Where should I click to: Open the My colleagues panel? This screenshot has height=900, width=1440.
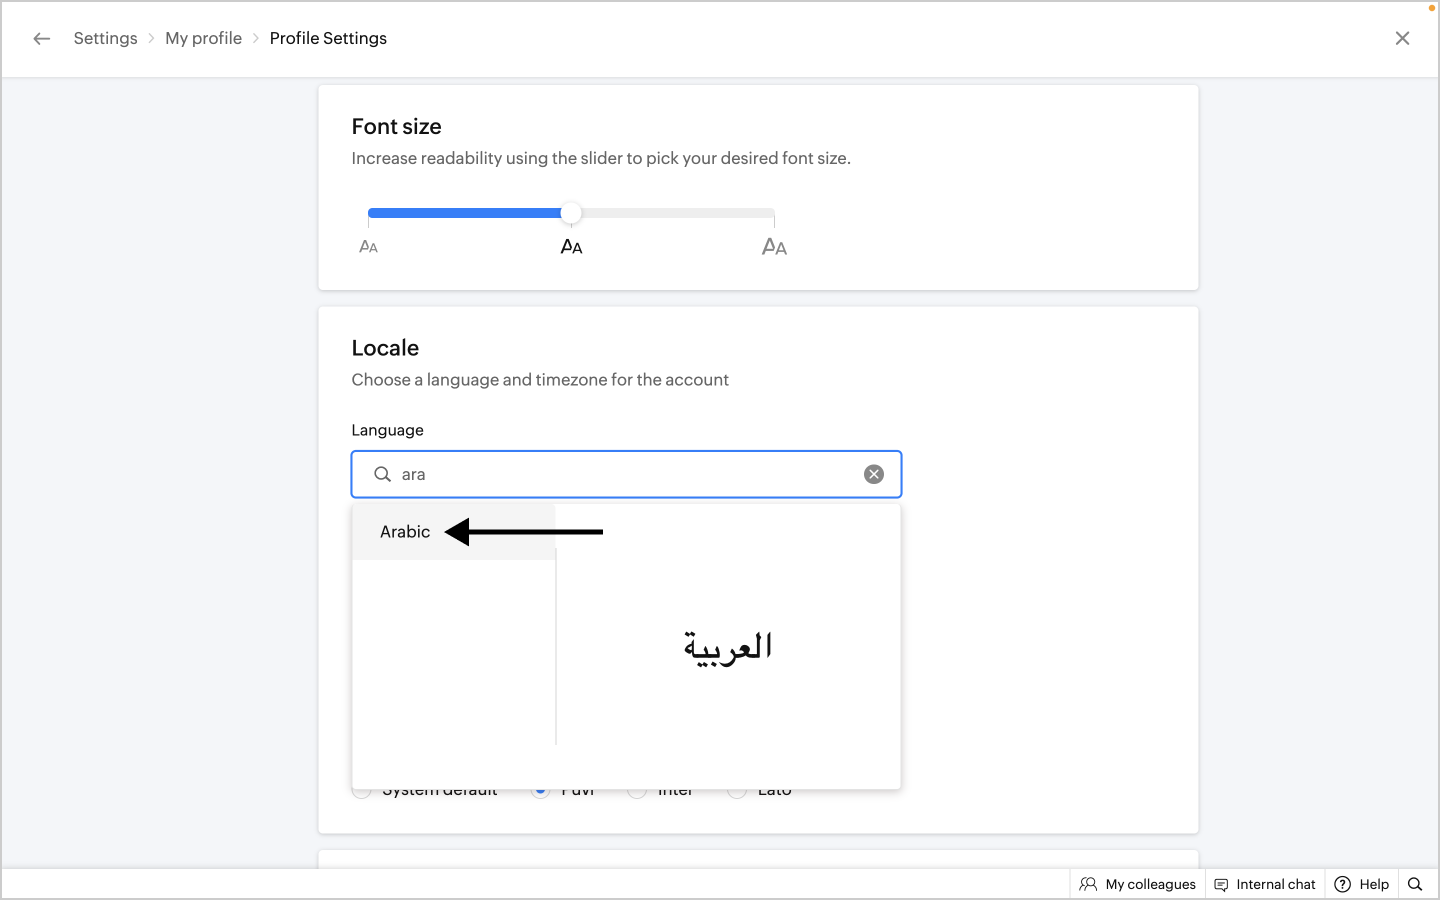coord(1150,884)
